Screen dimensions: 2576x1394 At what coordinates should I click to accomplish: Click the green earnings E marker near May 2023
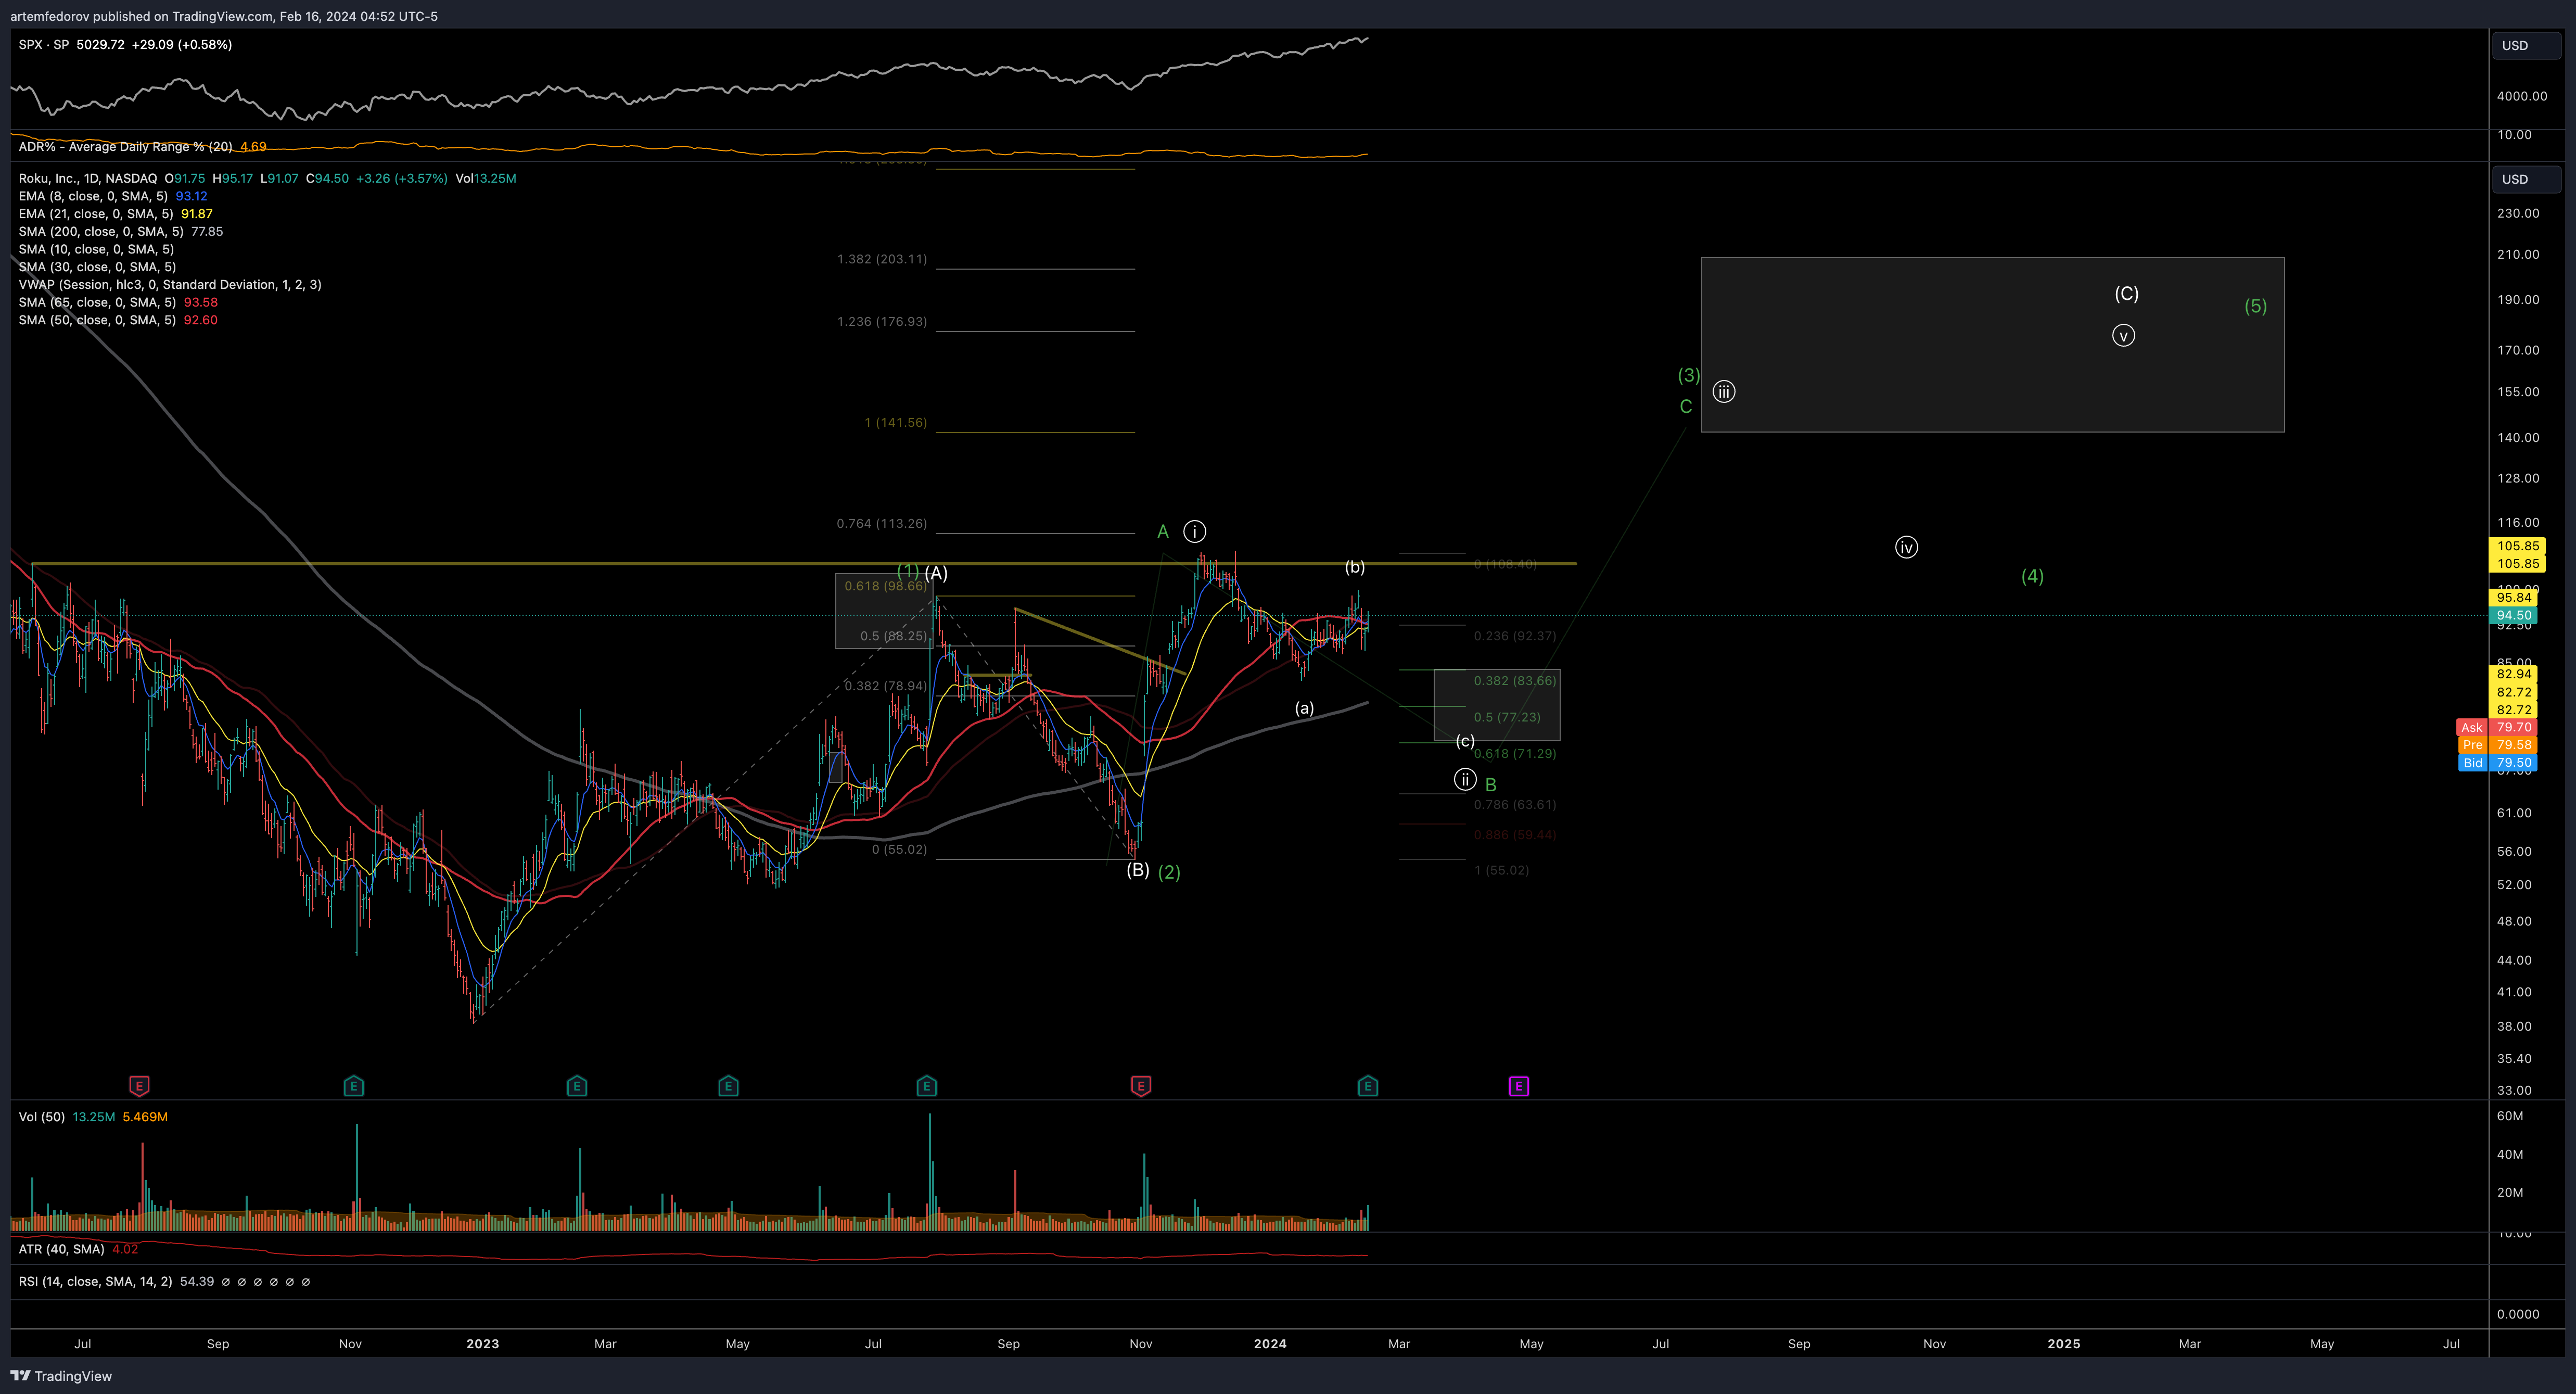(x=728, y=1085)
